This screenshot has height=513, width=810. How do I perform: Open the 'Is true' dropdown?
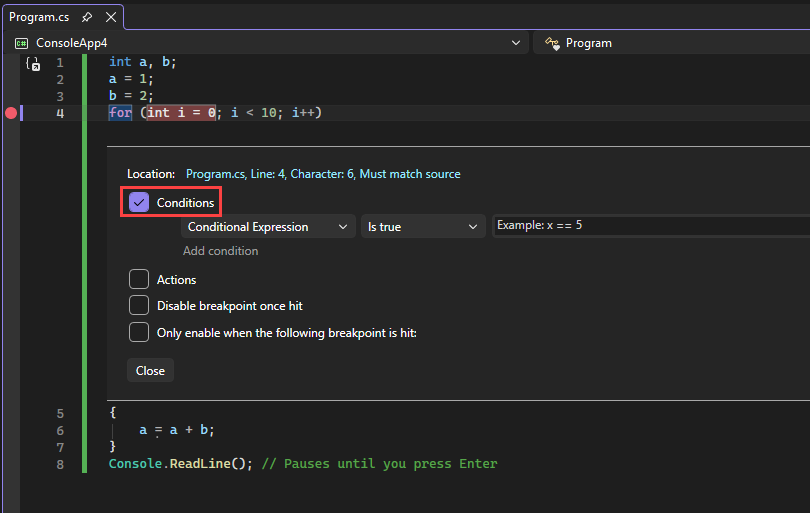coord(422,227)
